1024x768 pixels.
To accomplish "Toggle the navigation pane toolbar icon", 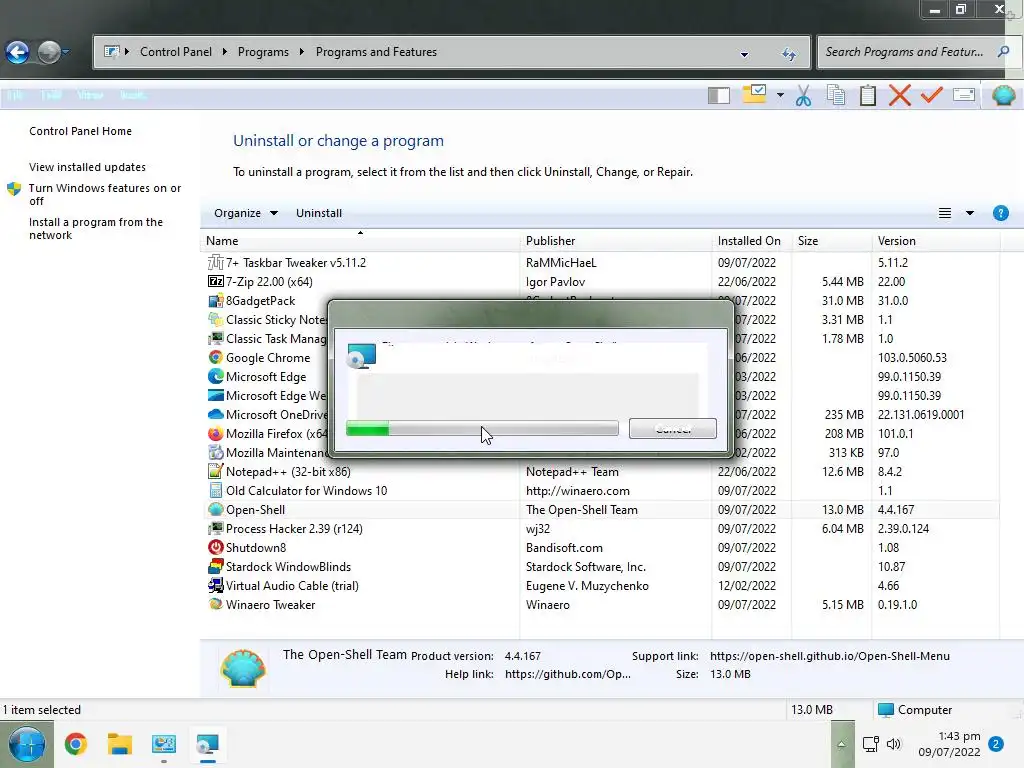I will pyautogui.click(x=718, y=95).
